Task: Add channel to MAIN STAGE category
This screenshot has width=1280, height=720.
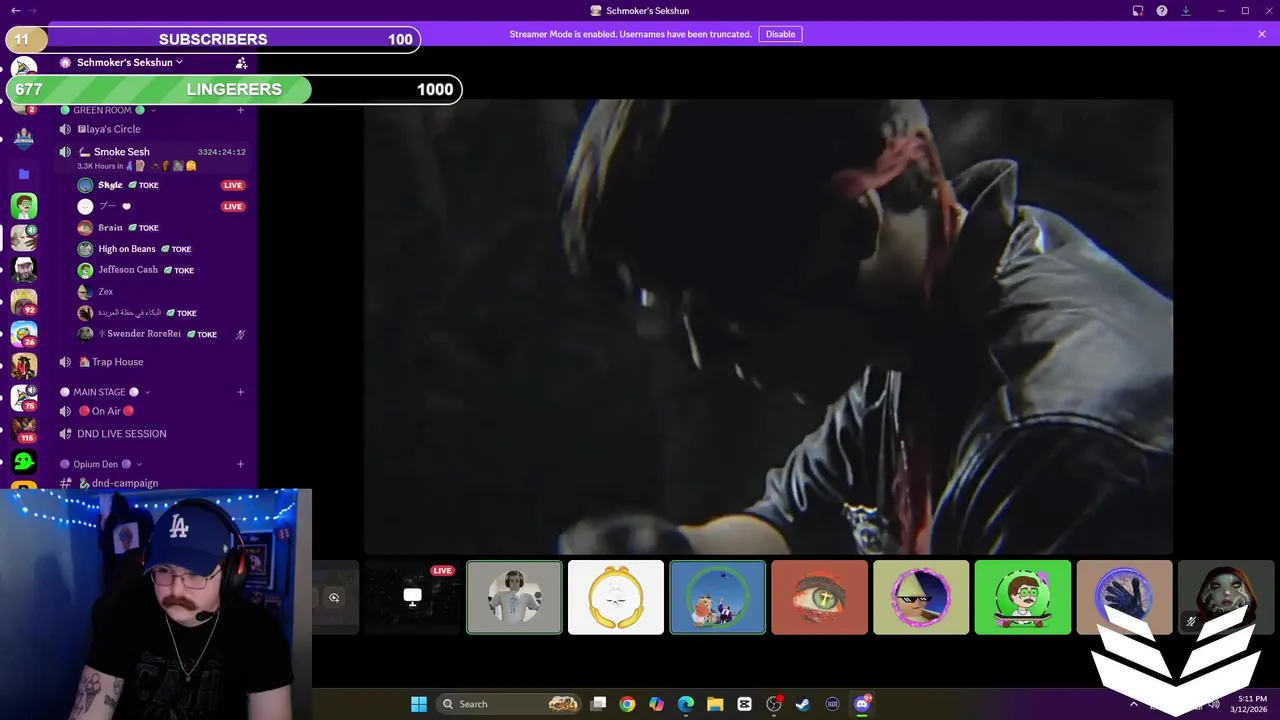Action: (240, 392)
